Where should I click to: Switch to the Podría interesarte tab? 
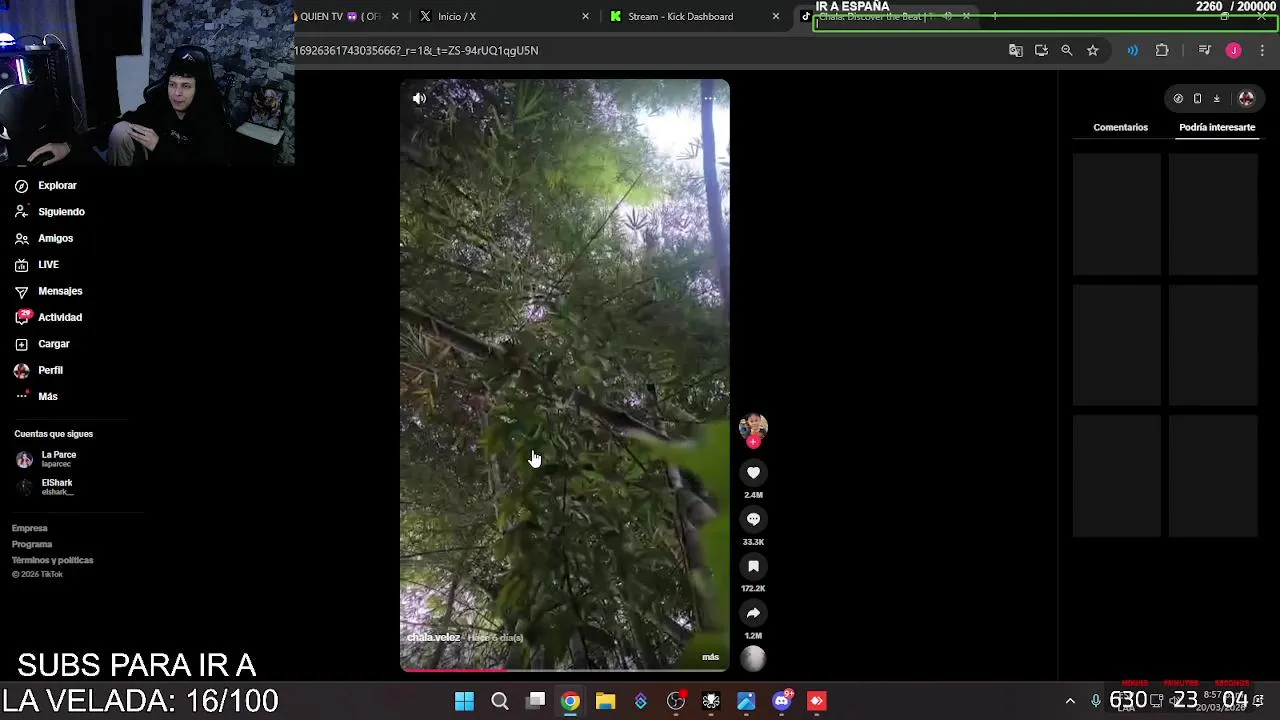coord(1216,127)
